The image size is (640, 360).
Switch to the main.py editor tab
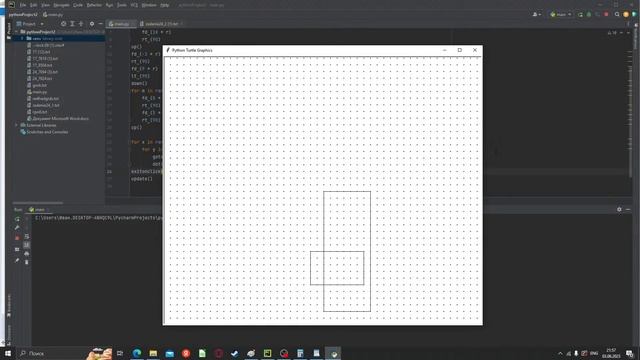tap(120, 24)
